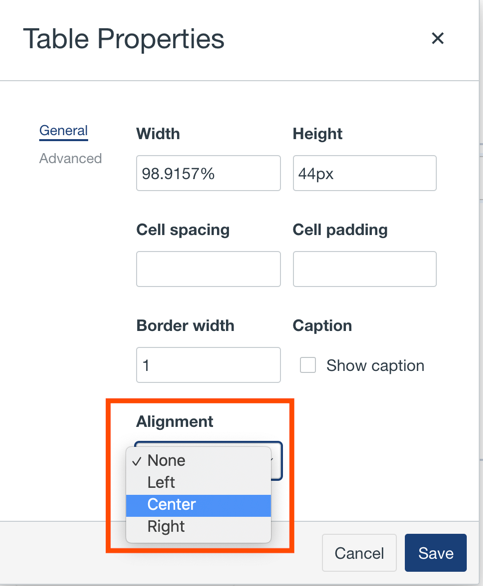483x586 pixels.
Task: Save the table properties
Action: click(436, 553)
